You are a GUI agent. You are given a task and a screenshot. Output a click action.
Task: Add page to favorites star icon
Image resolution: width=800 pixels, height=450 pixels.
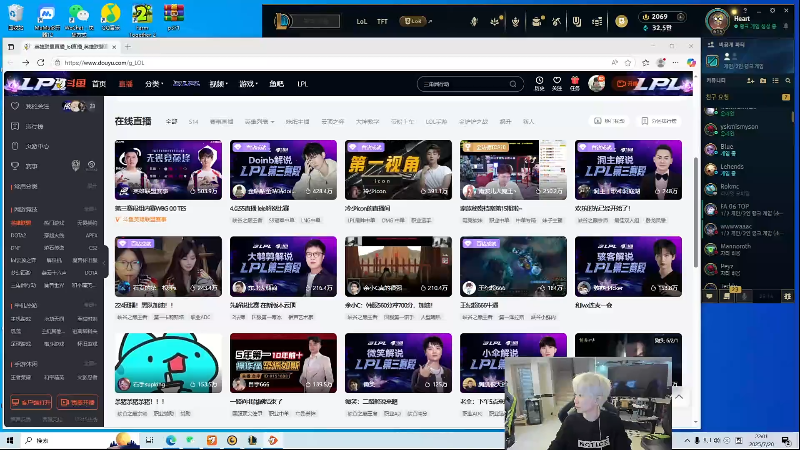coord(628,63)
